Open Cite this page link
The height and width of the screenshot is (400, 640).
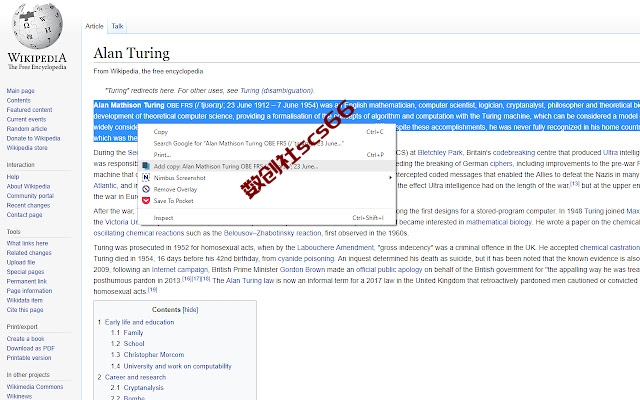pyautogui.click(x=25, y=310)
